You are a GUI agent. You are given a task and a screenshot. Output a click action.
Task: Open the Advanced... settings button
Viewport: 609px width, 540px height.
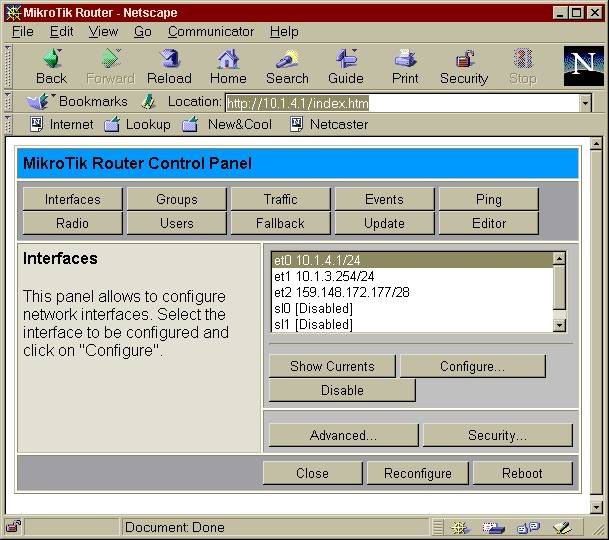coord(344,435)
